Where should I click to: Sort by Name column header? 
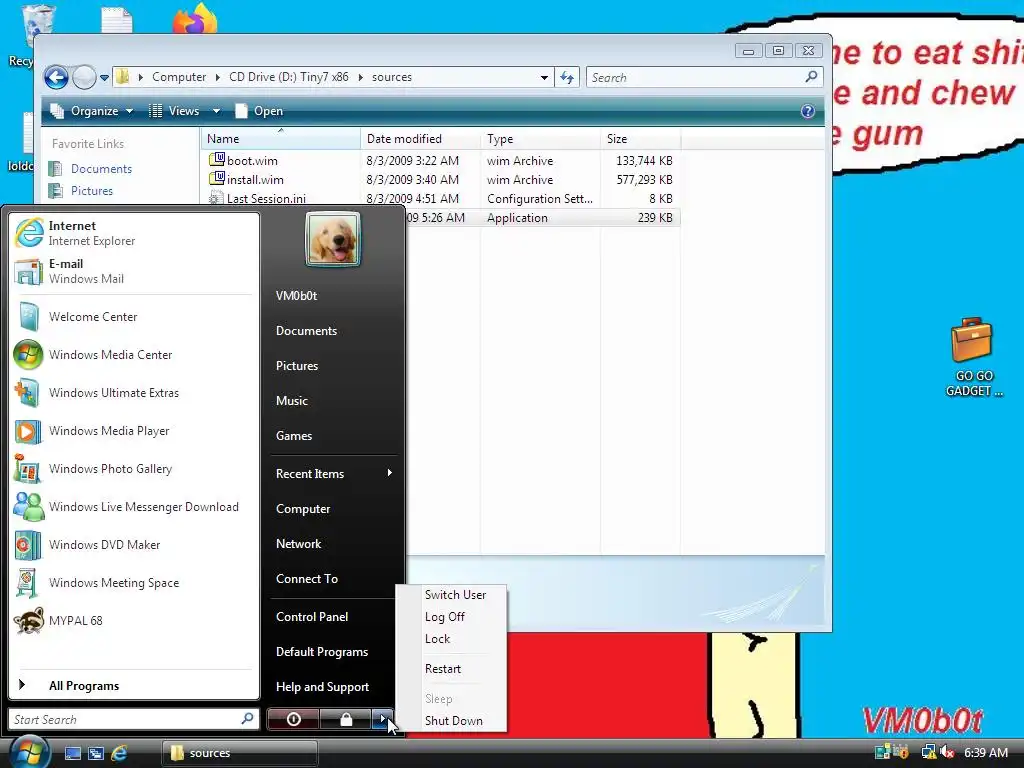(281, 139)
